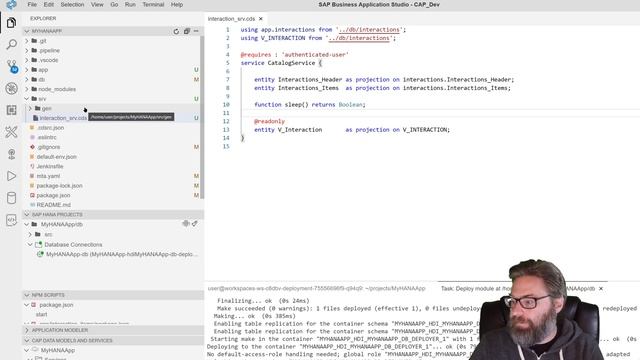Image resolution: width=640 pixels, height=360 pixels.
Task: Switch to the user@workspaces terminal tab
Action: [x=316, y=289]
